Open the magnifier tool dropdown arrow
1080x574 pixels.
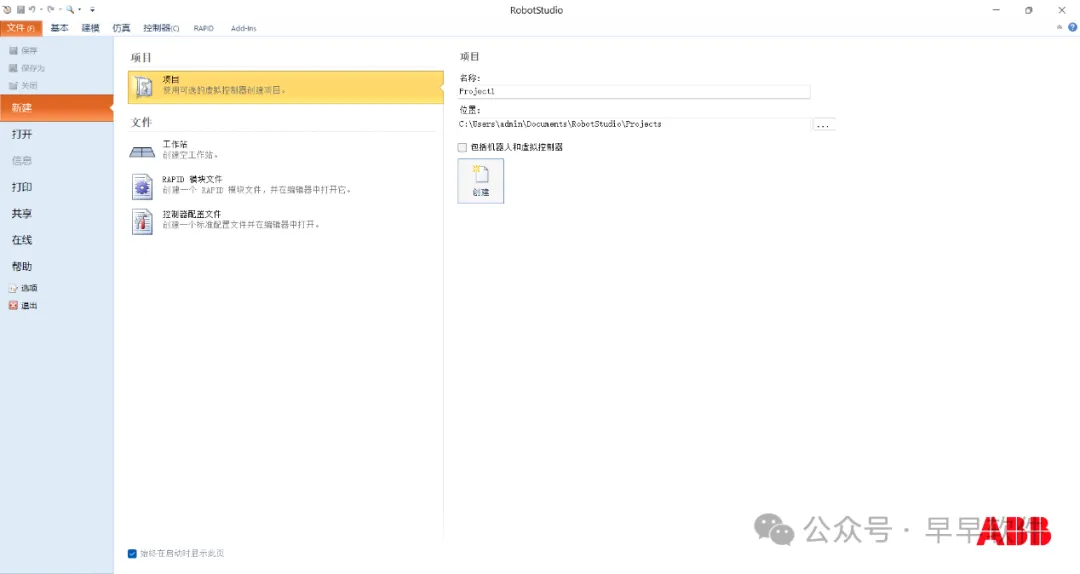pyautogui.click(x=79, y=10)
